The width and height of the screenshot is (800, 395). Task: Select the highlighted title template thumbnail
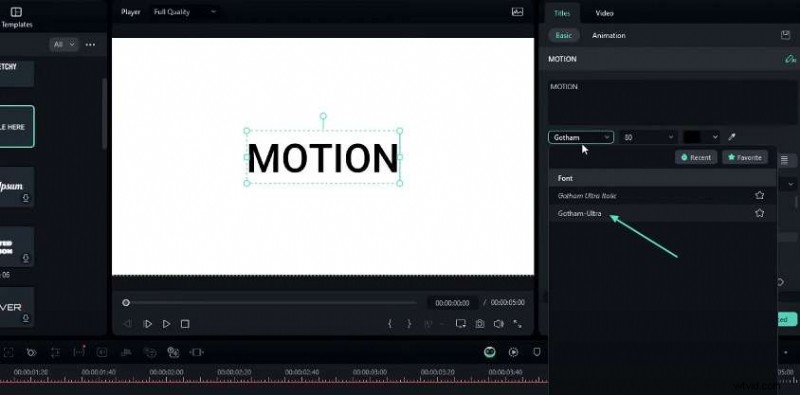click(x=17, y=127)
